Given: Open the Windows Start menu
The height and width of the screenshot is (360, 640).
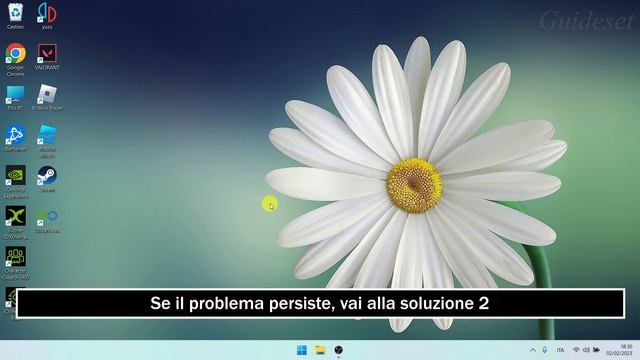Looking at the screenshot, I should click(x=302, y=350).
